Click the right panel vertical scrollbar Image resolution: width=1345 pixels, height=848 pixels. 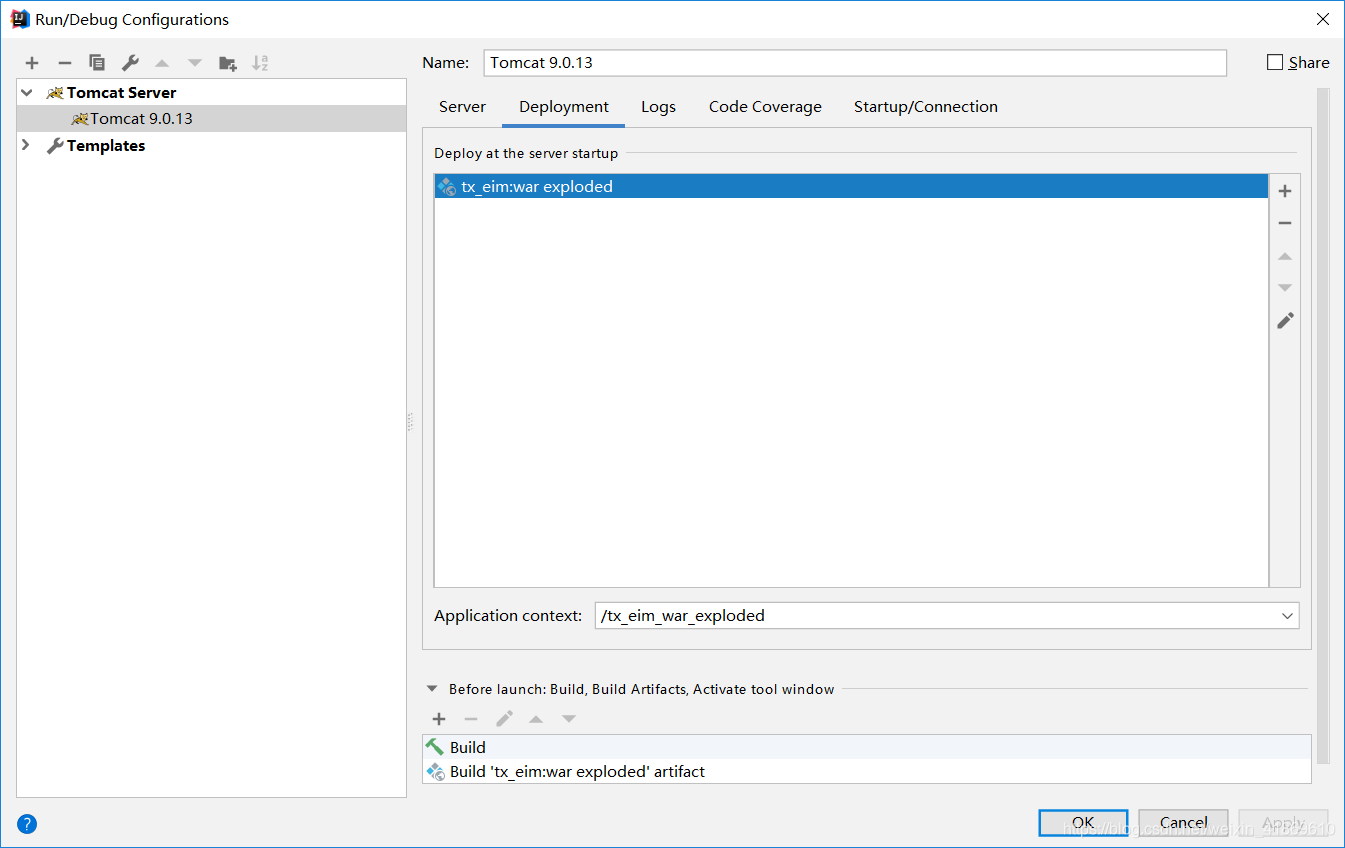pyautogui.click(x=1323, y=427)
